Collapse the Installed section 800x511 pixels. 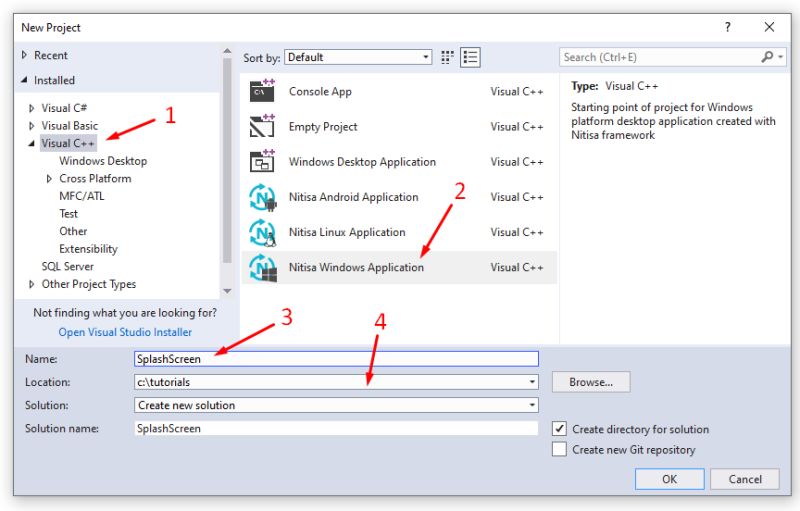24,80
